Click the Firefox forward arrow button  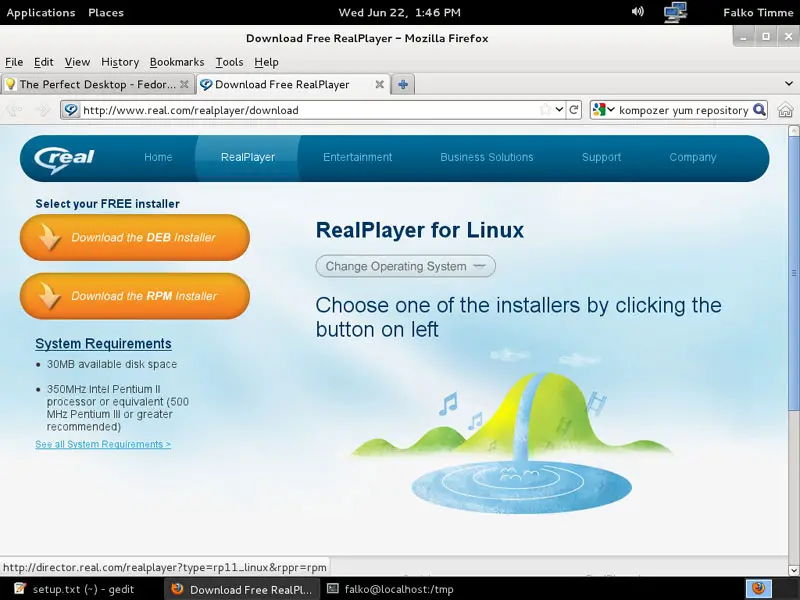coord(43,110)
